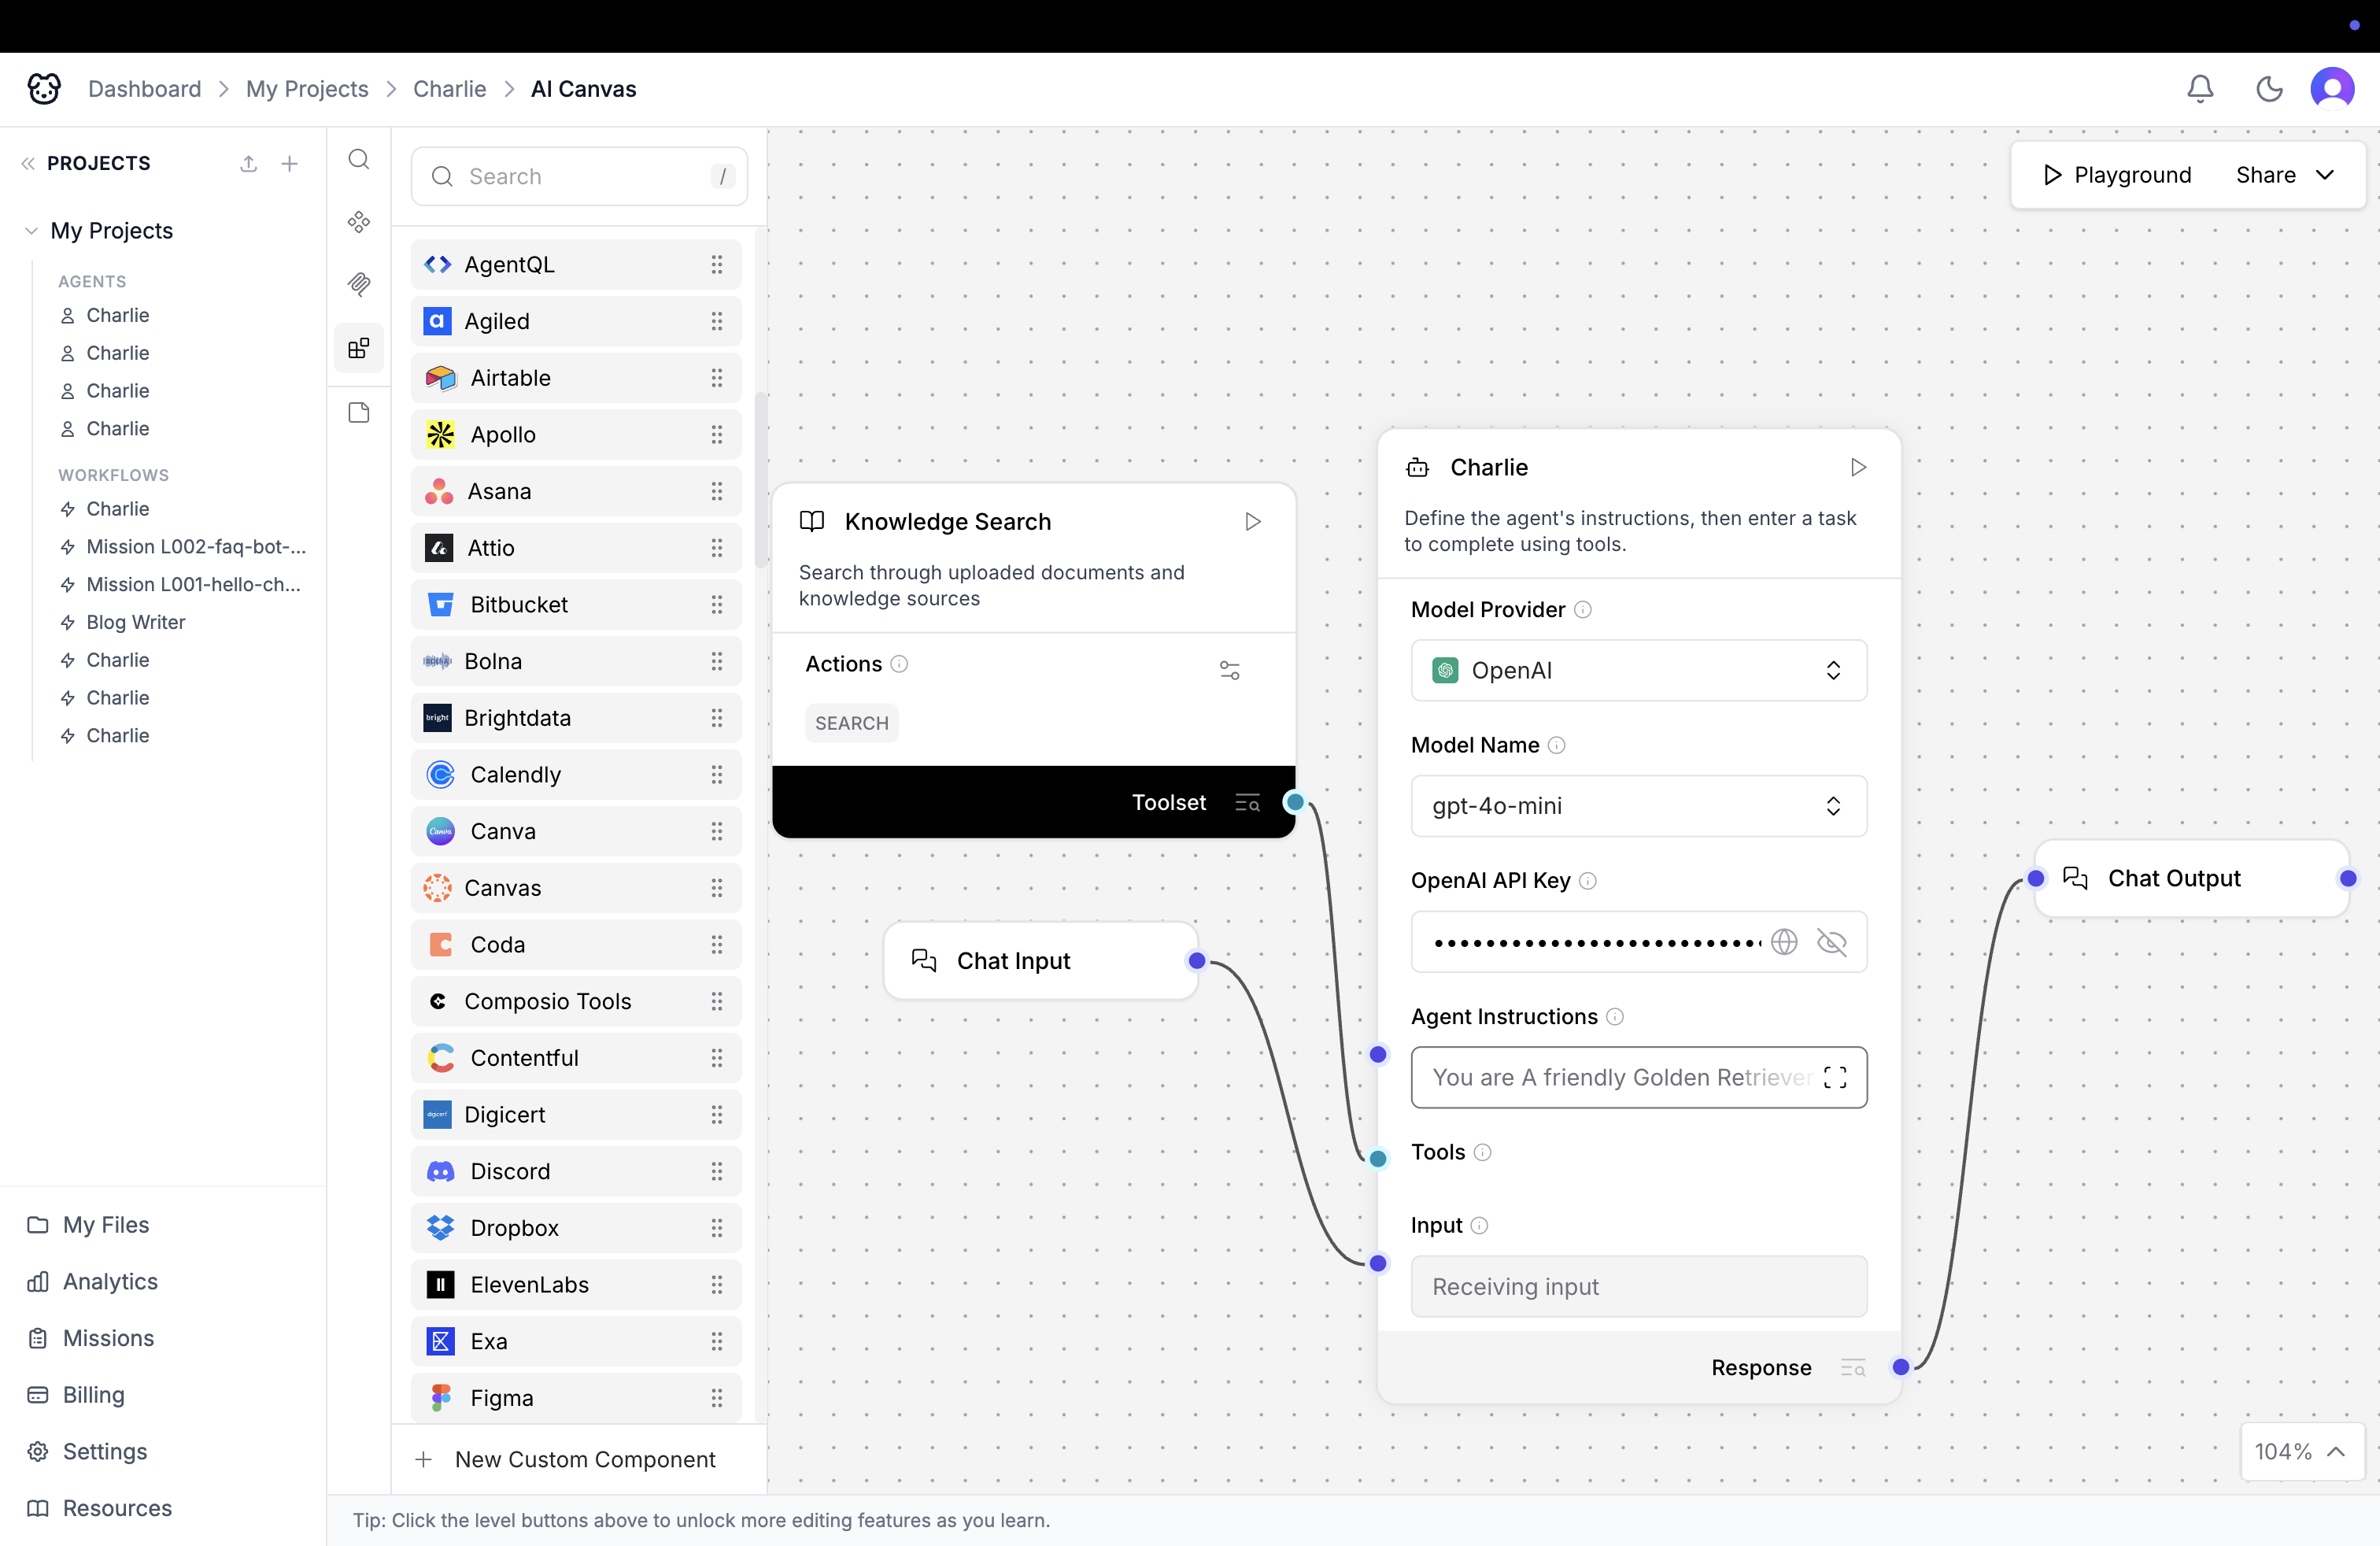The width and height of the screenshot is (2380, 1546).
Task: Click the globe icon in API key field
Action: pos(1784,942)
